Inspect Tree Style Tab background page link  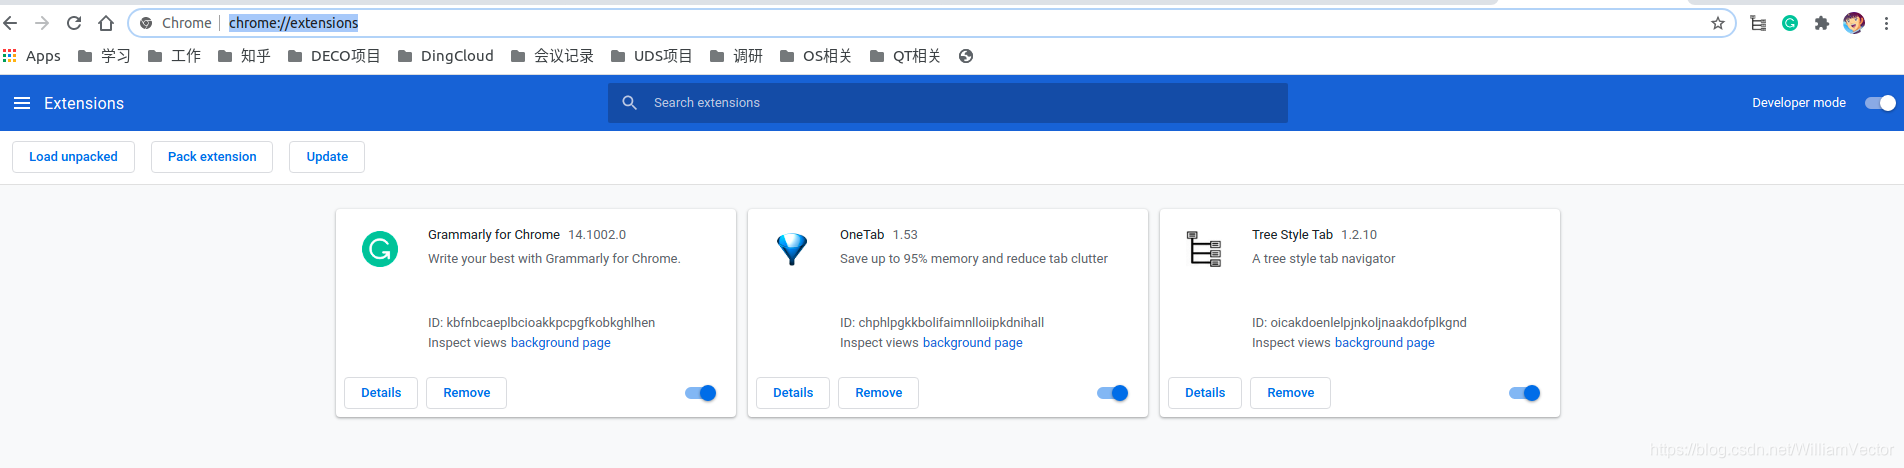coord(1385,343)
